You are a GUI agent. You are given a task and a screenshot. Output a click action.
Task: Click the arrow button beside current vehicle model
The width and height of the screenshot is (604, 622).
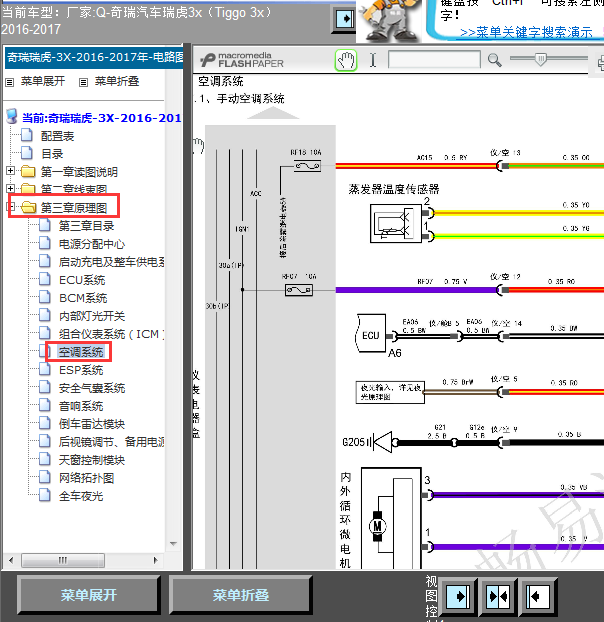click(343, 19)
